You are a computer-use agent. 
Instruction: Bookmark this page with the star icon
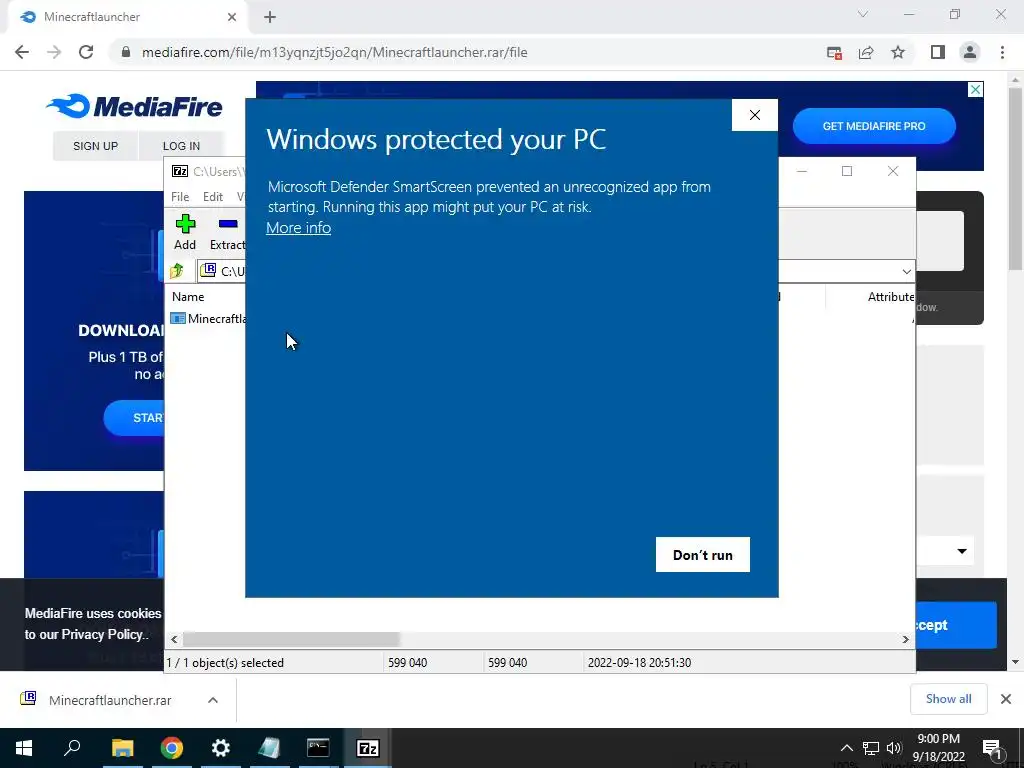pyautogui.click(x=898, y=52)
